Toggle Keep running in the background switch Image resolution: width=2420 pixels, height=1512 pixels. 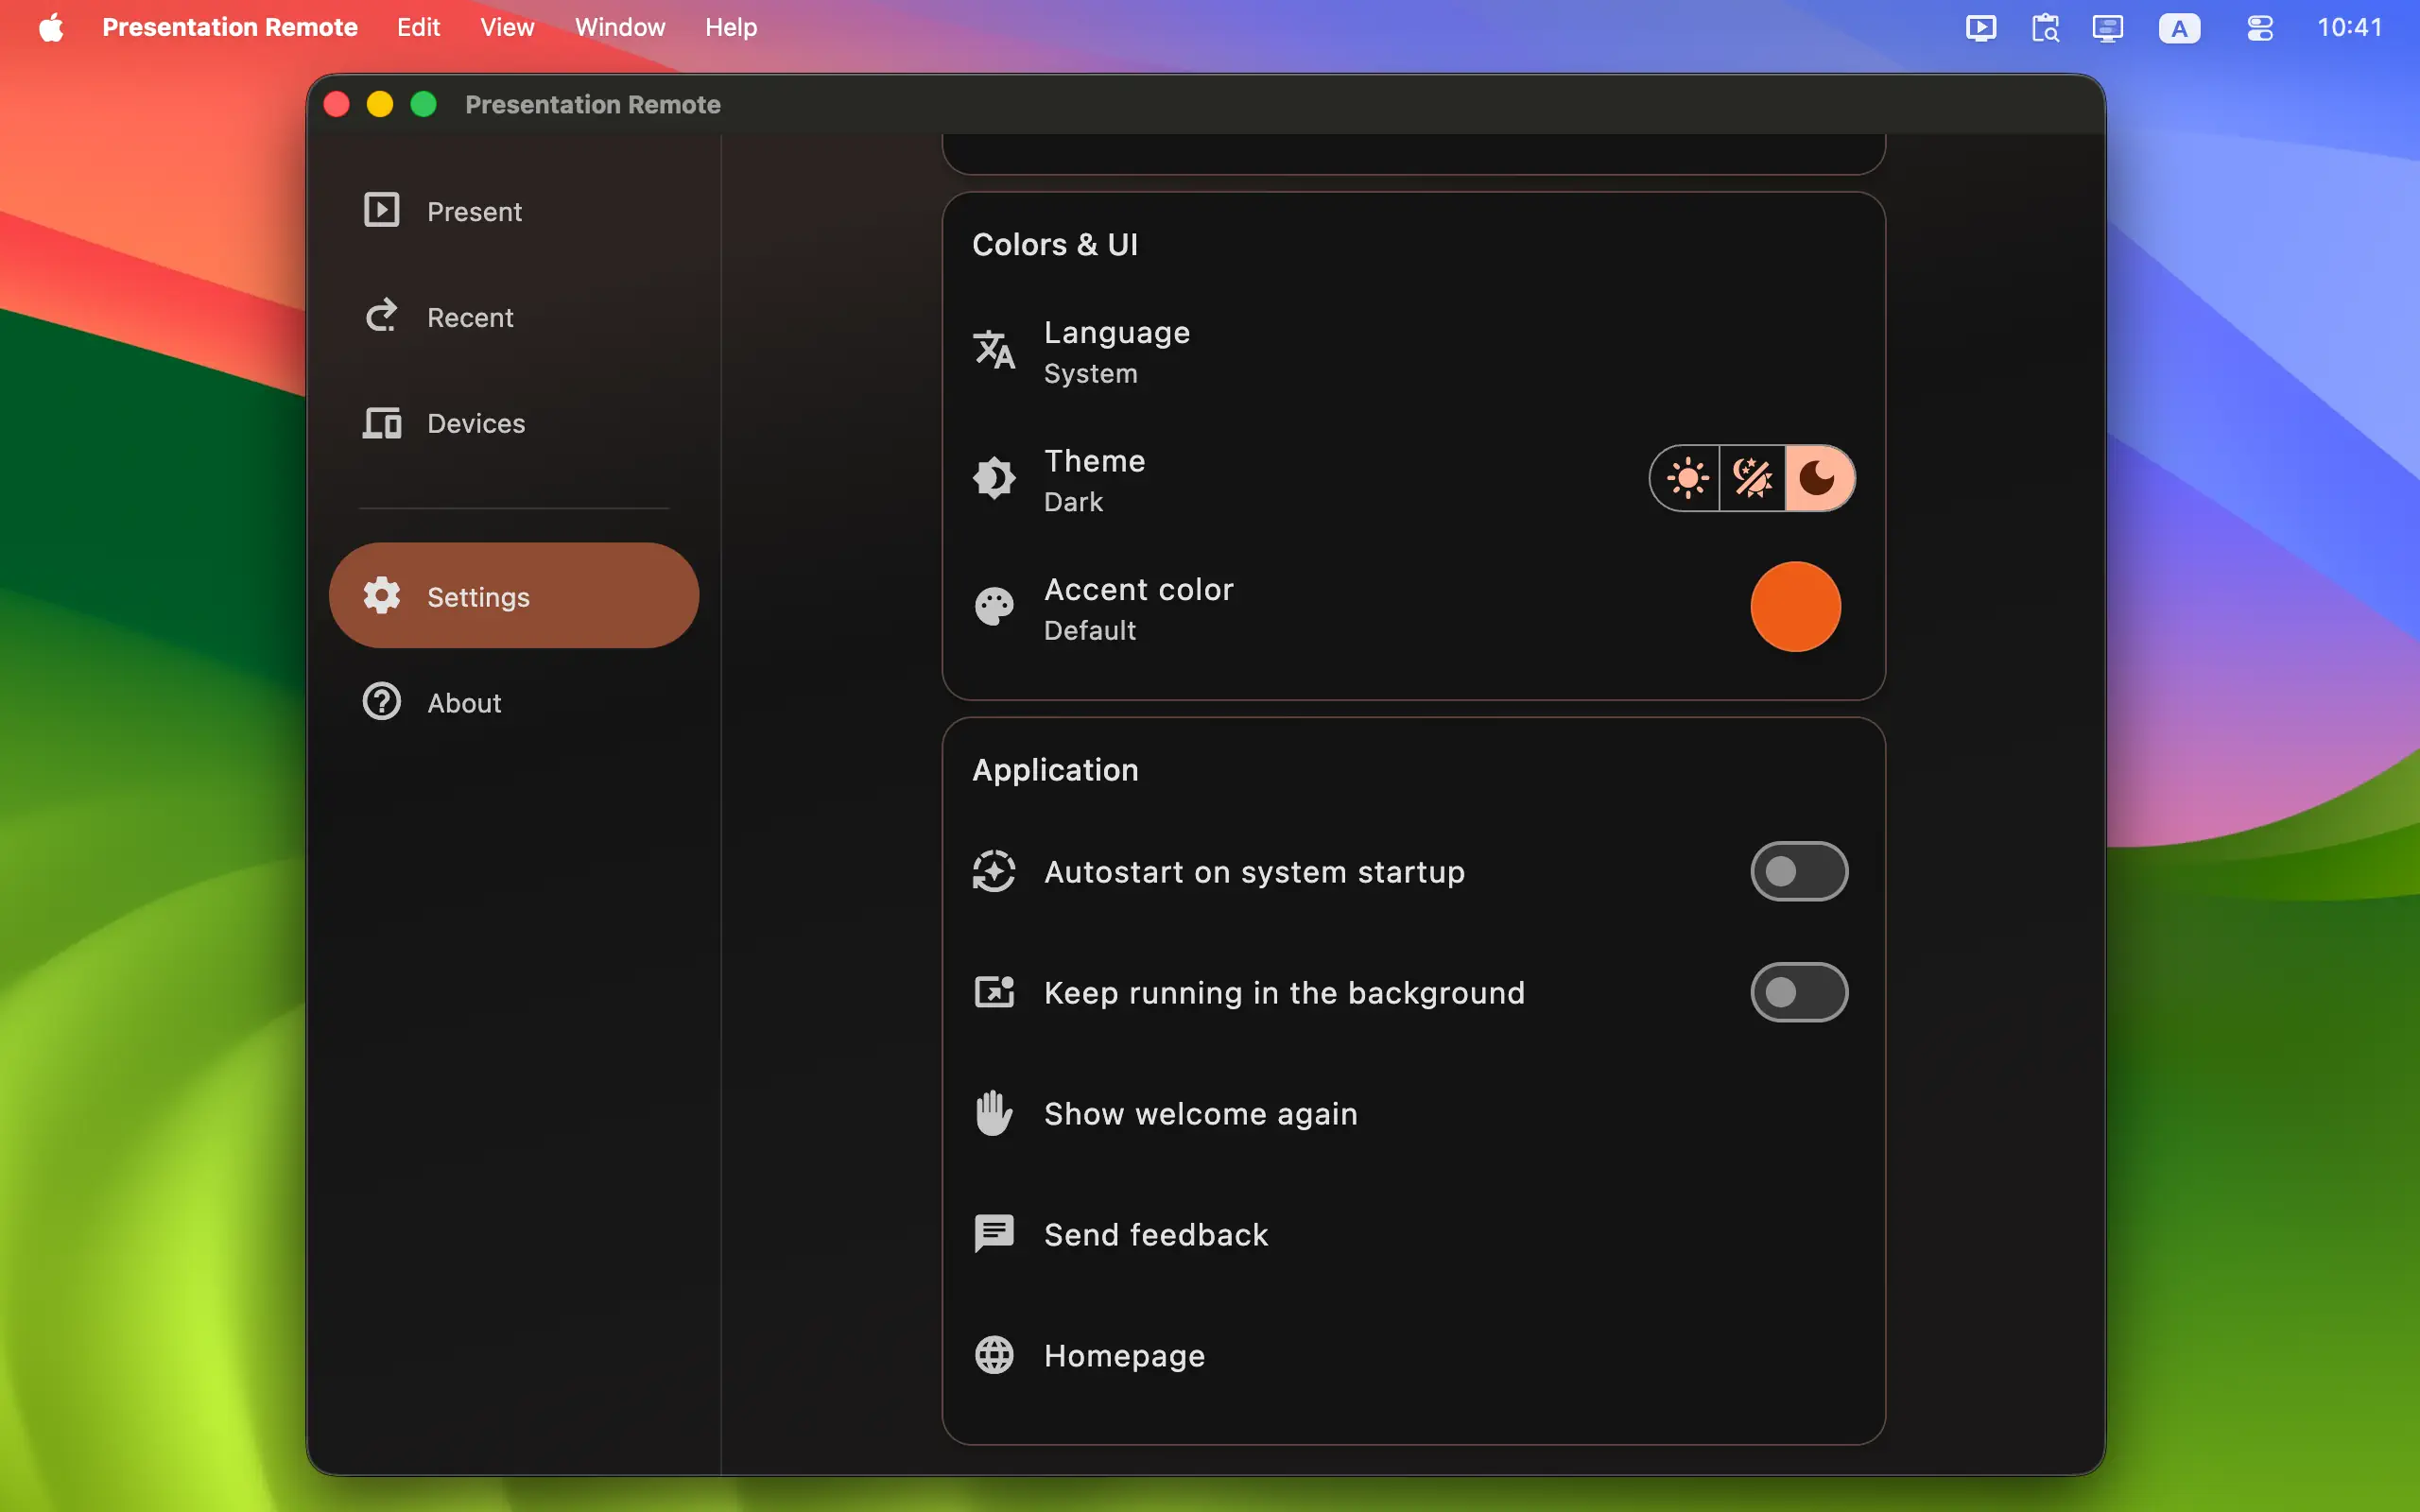(x=1799, y=992)
